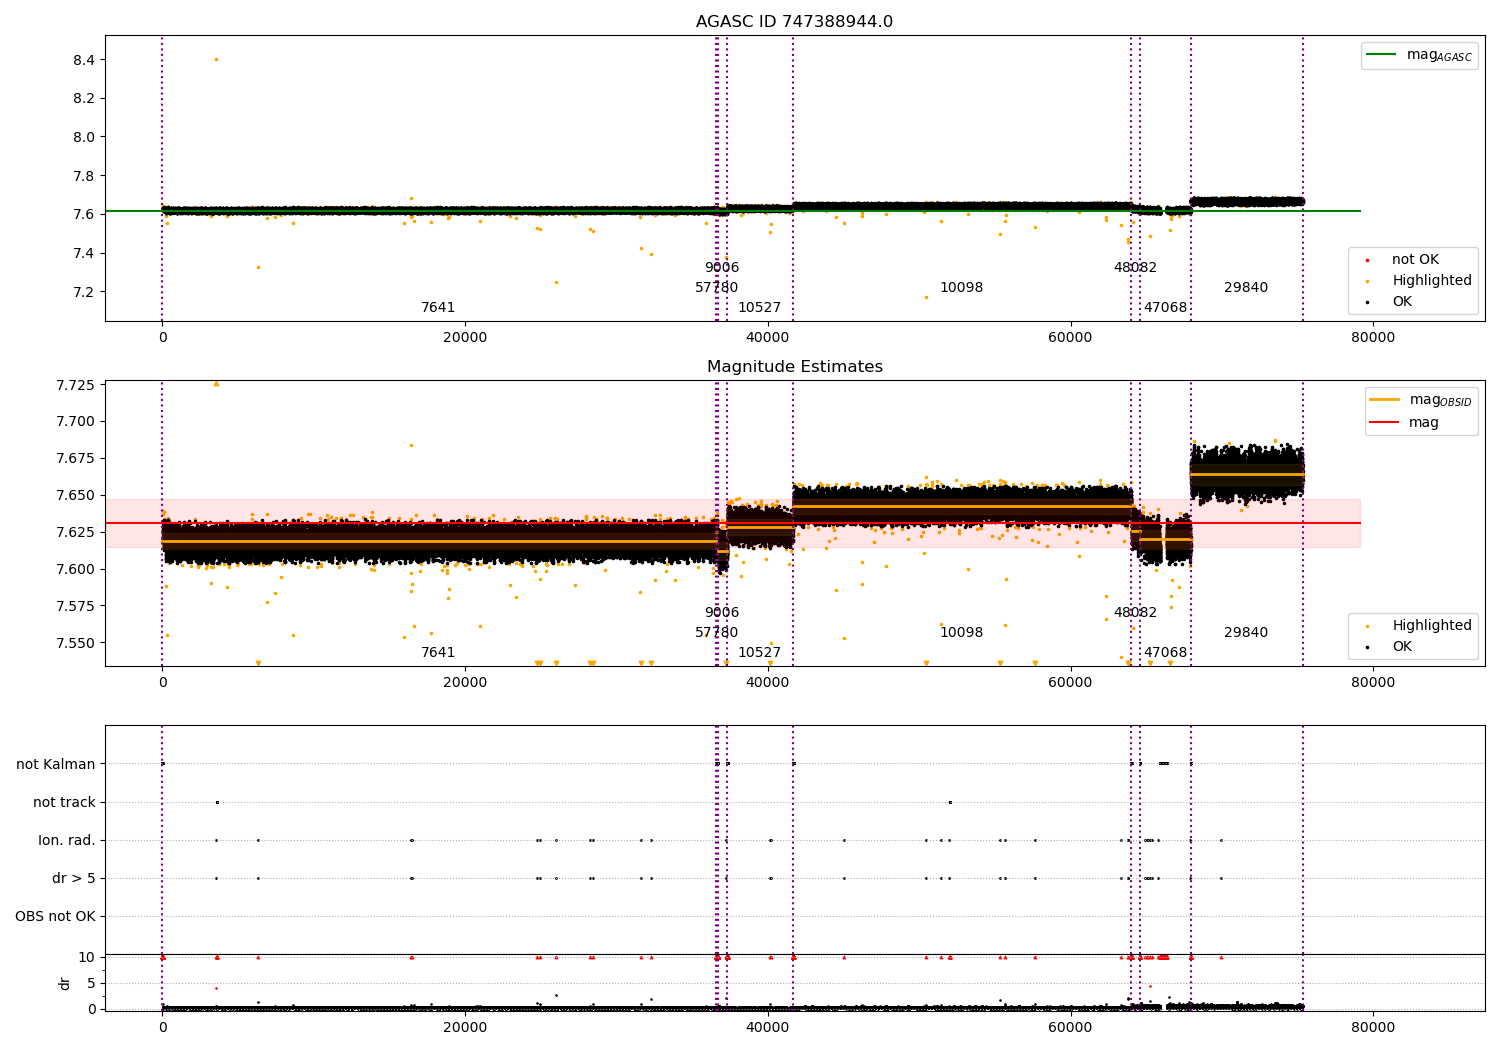Click the 20000 x-tick under AGASC ID plot

pos(465,338)
